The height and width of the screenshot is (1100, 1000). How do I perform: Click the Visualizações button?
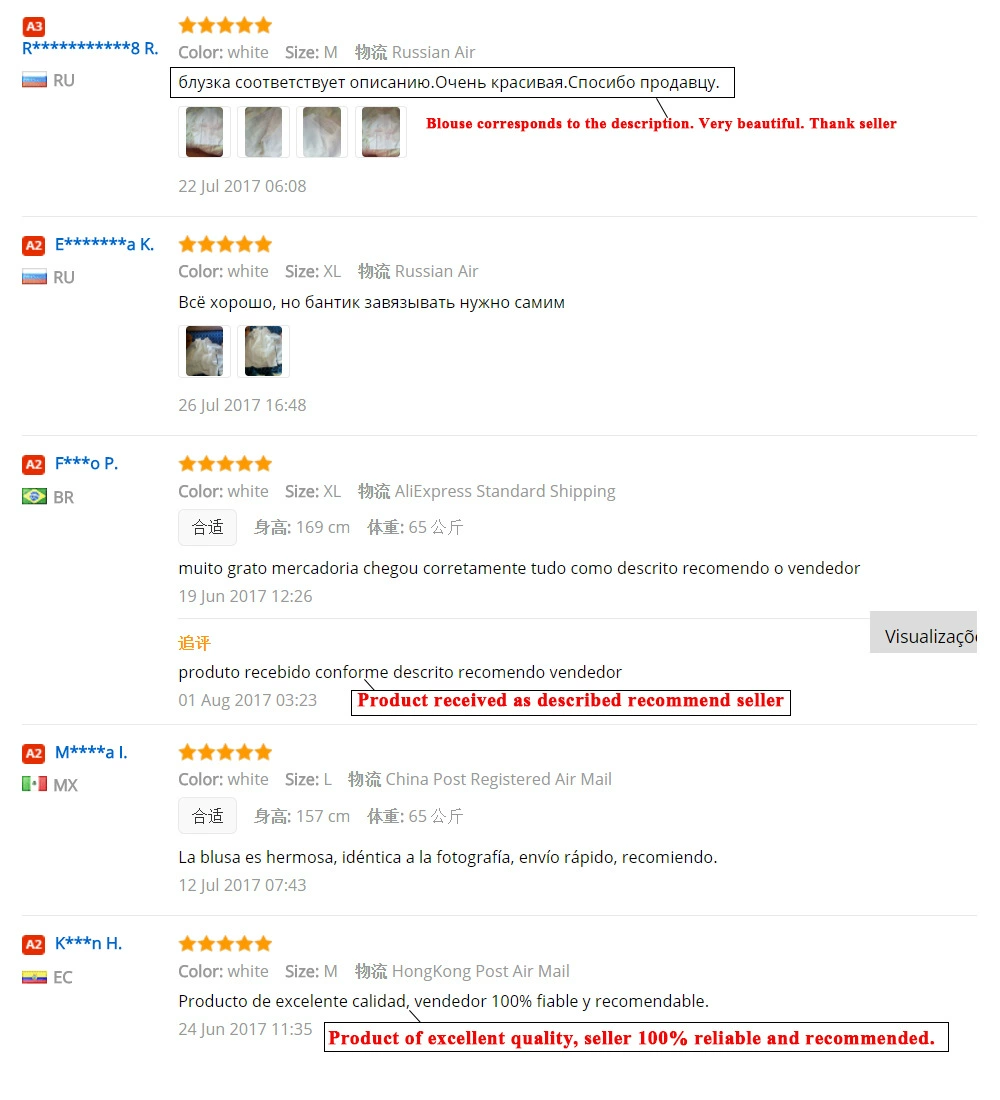924,632
